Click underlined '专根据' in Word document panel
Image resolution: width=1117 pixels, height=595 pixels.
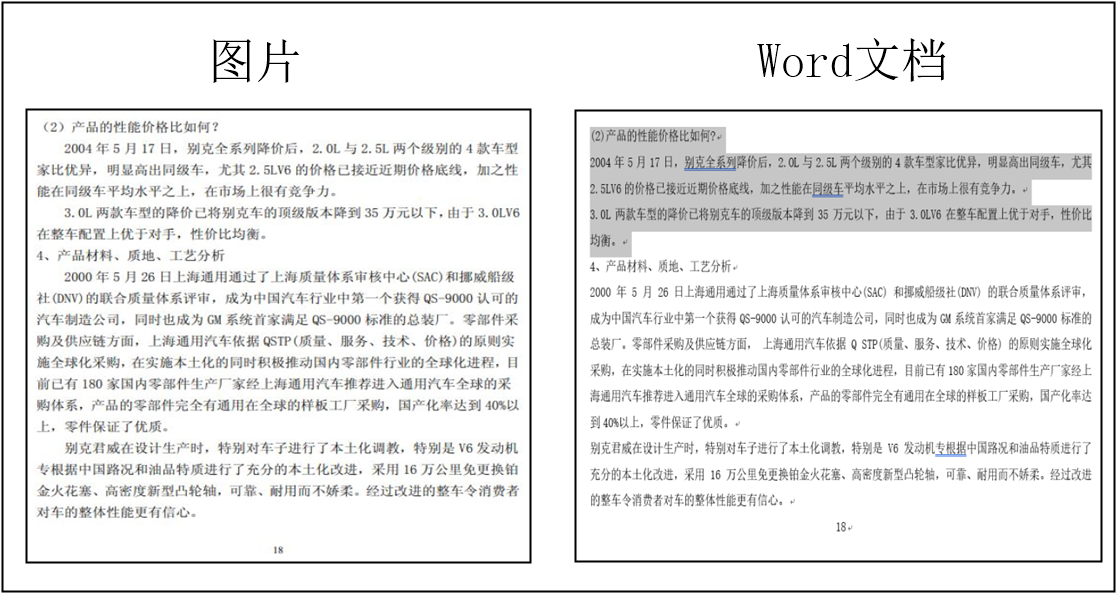[950, 448]
